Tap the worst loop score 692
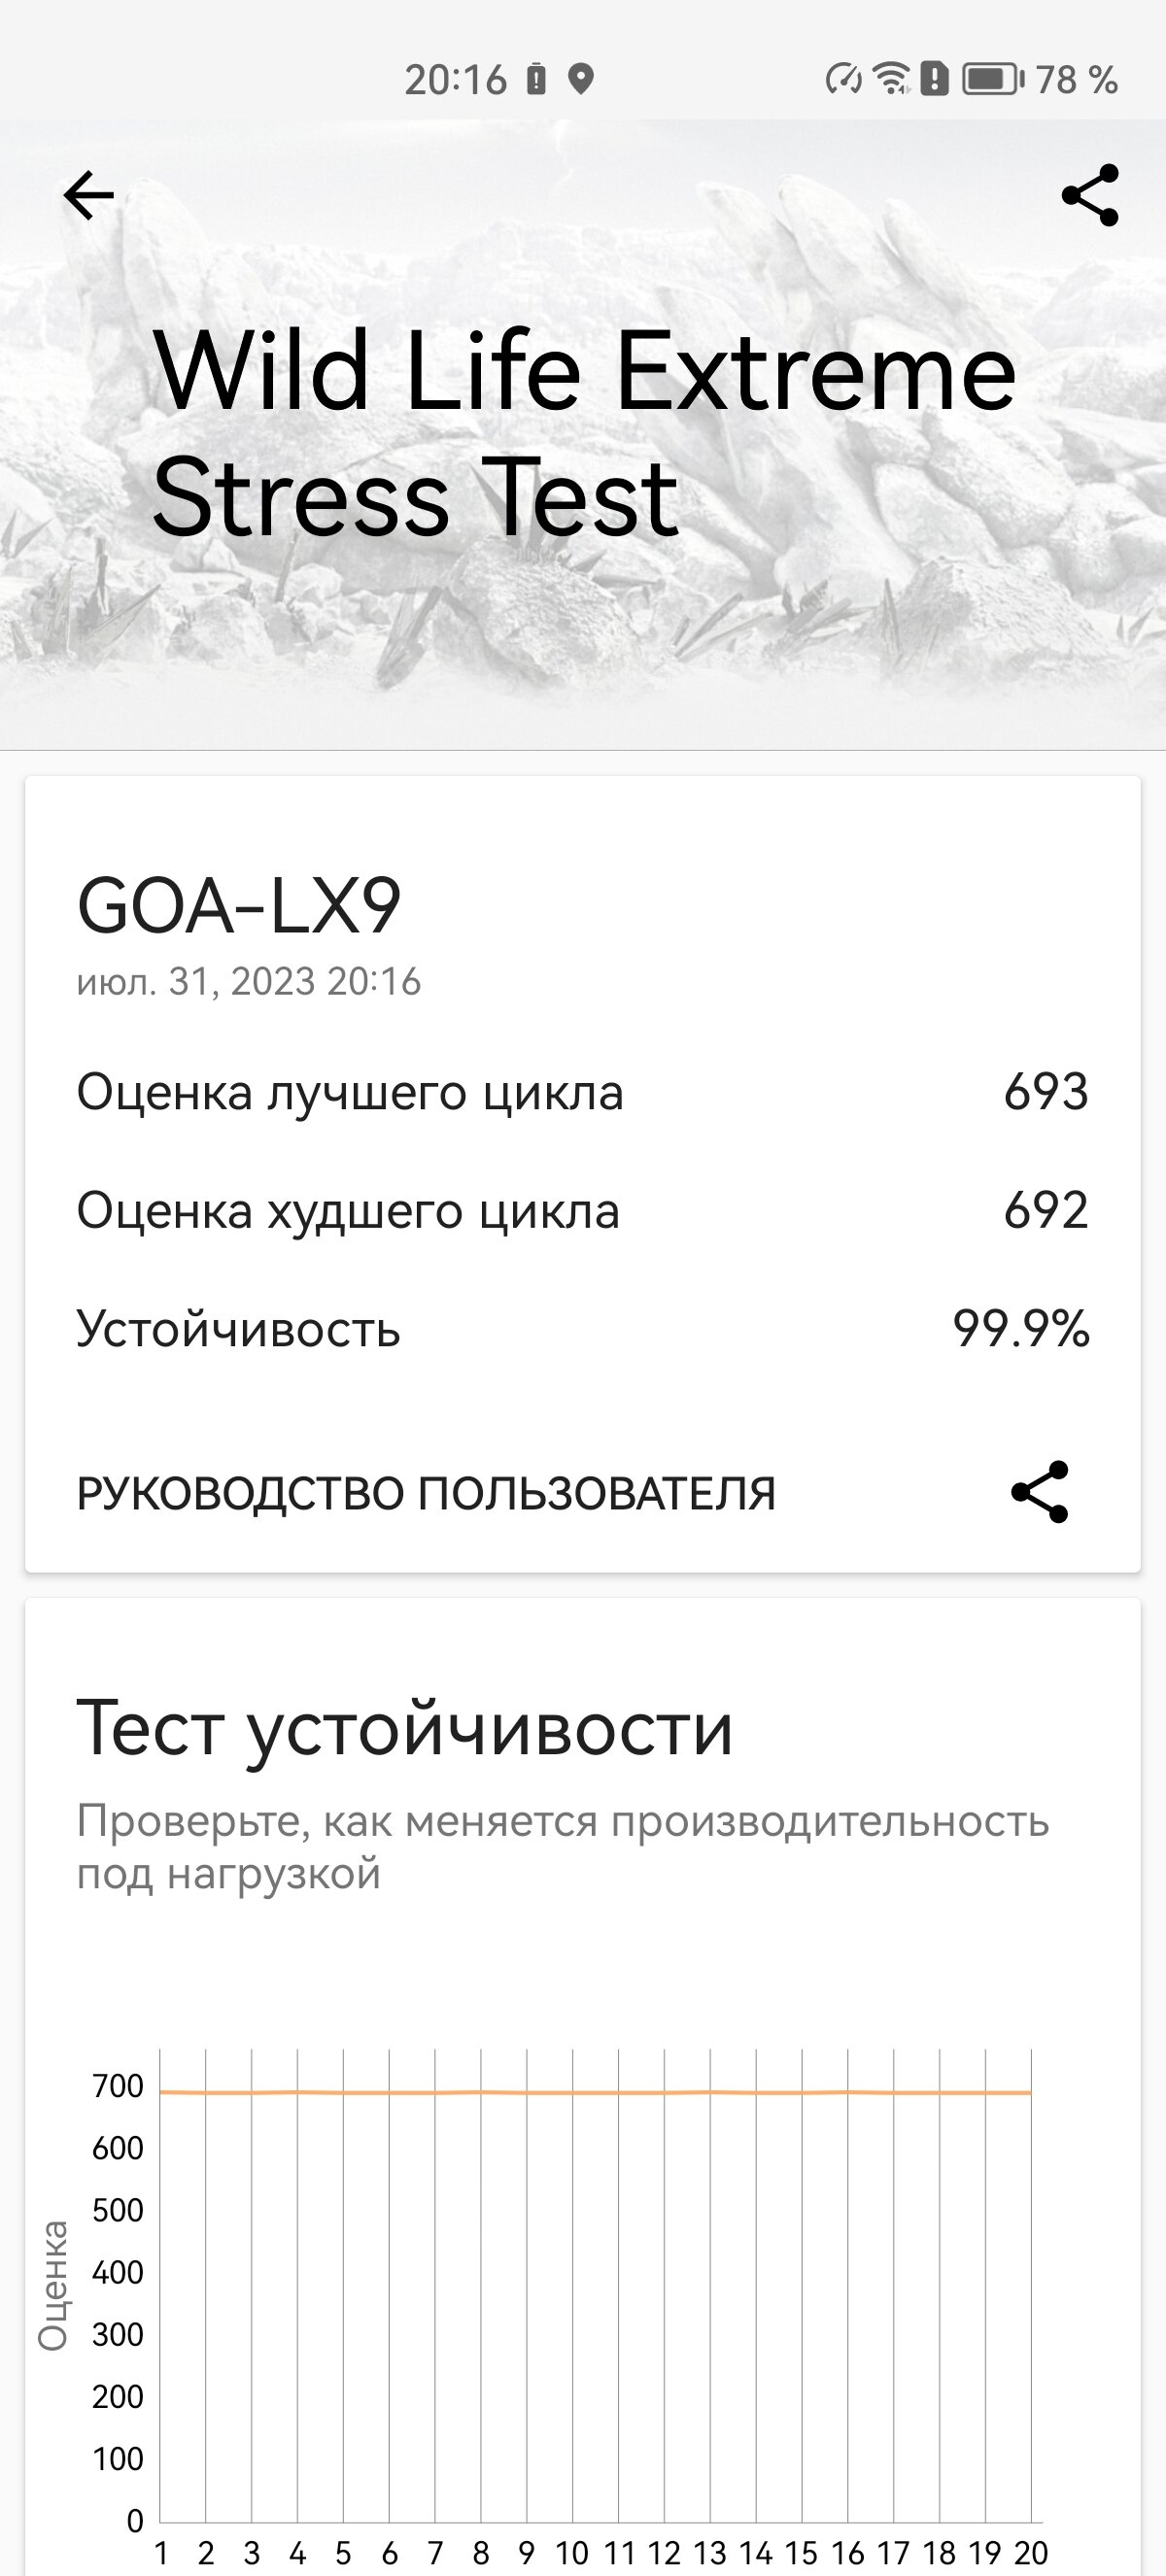This screenshot has width=1166, height=2576. click(1046, 1211)
